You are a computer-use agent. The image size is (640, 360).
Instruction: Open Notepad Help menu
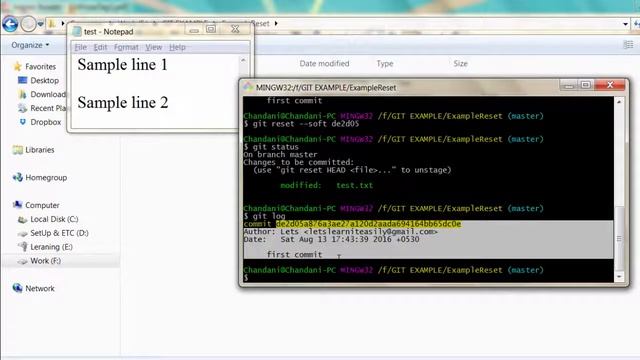[x=177, y=47]
